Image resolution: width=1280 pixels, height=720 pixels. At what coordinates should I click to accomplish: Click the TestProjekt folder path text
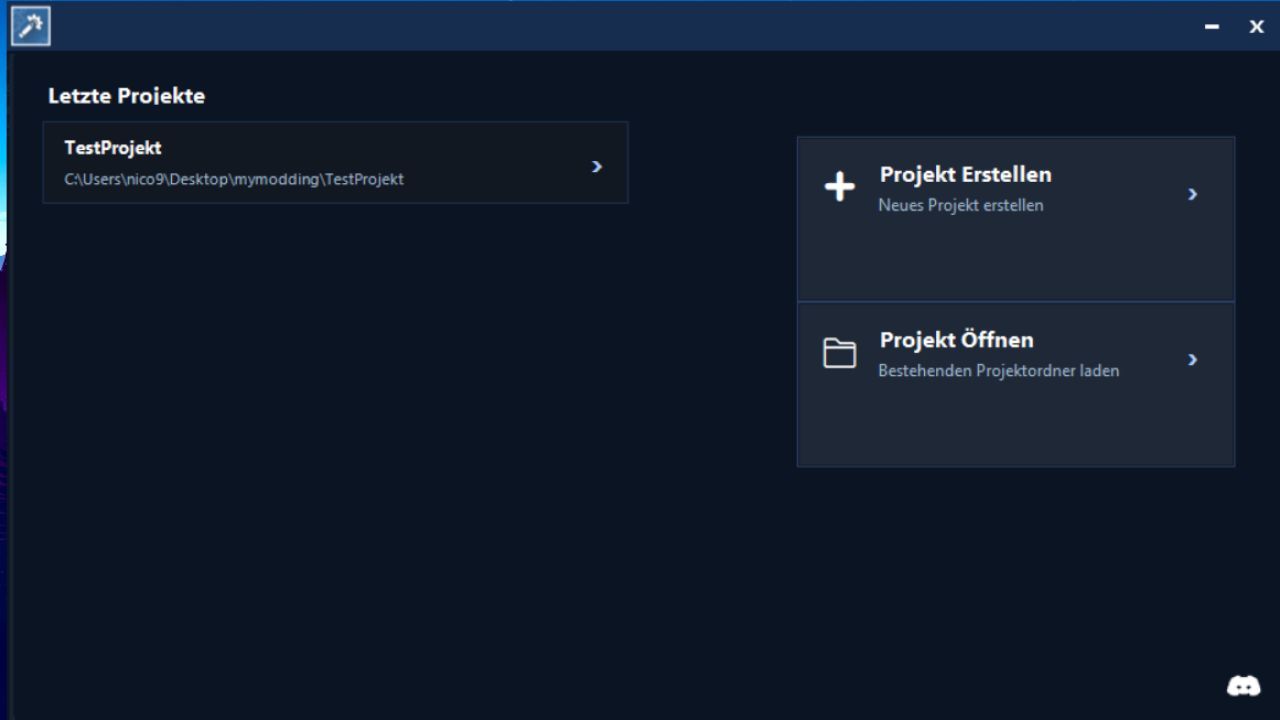pyautogui.click(x=234, y=180)
